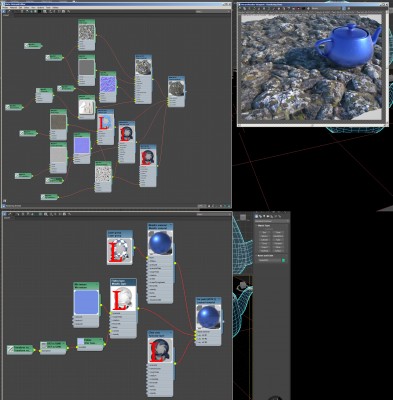The height and width of the screenshot is (400, 393).
Task: Click the object name input field
Action: coord(270,260)
